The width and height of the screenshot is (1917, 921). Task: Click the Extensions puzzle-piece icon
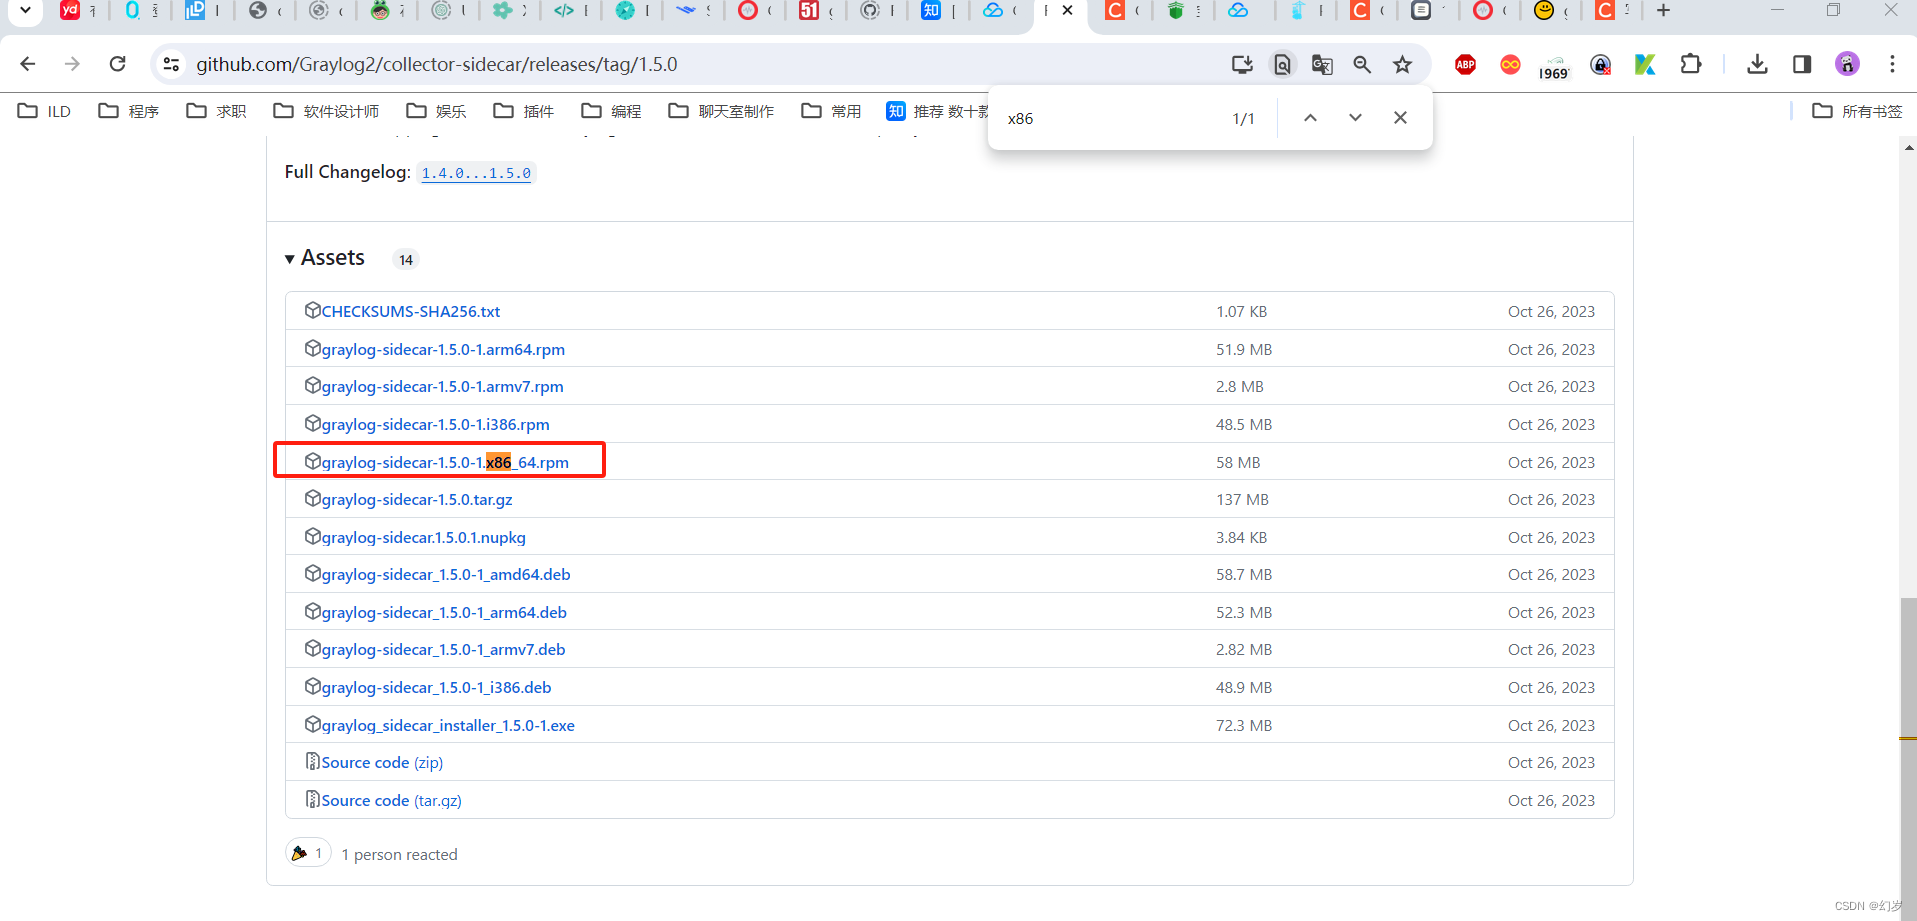point(1692,63)
